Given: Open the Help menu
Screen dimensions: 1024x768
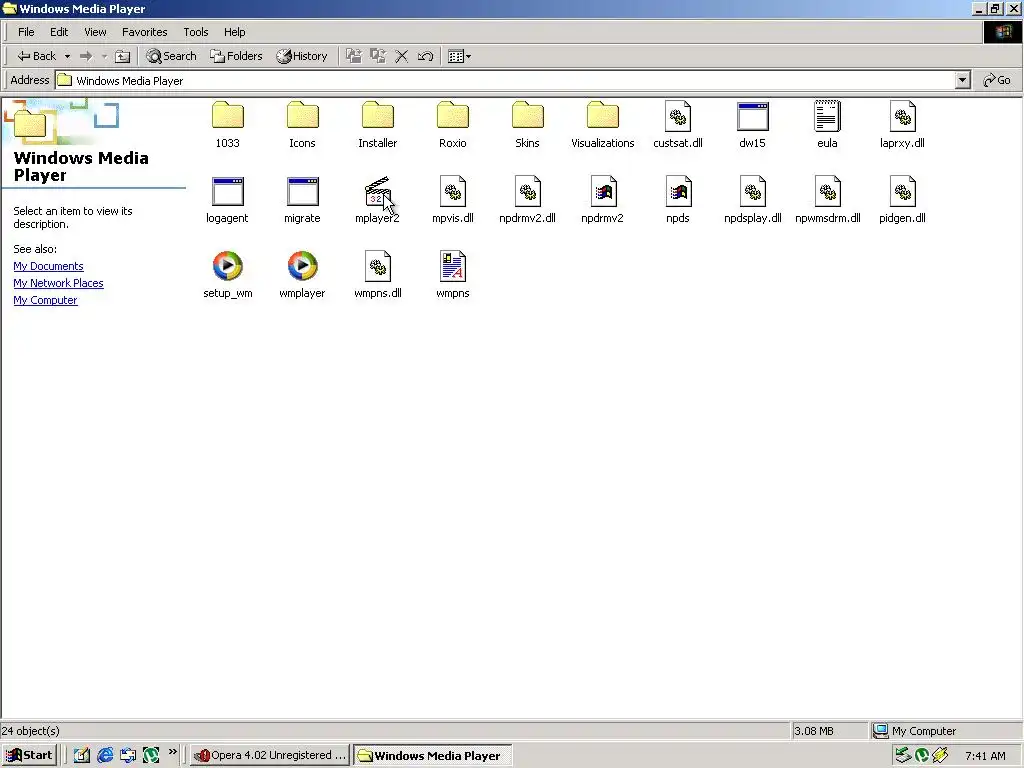Looking at the screenshot, I should (234, 32).
